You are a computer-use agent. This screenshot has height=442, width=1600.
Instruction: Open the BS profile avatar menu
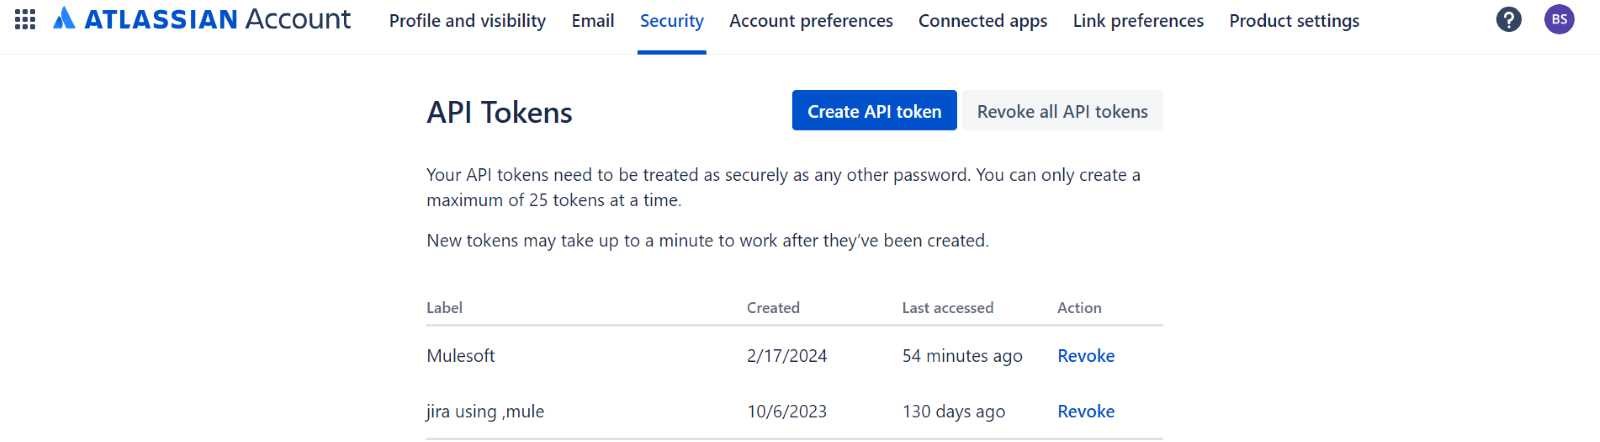pos(1559,19)
